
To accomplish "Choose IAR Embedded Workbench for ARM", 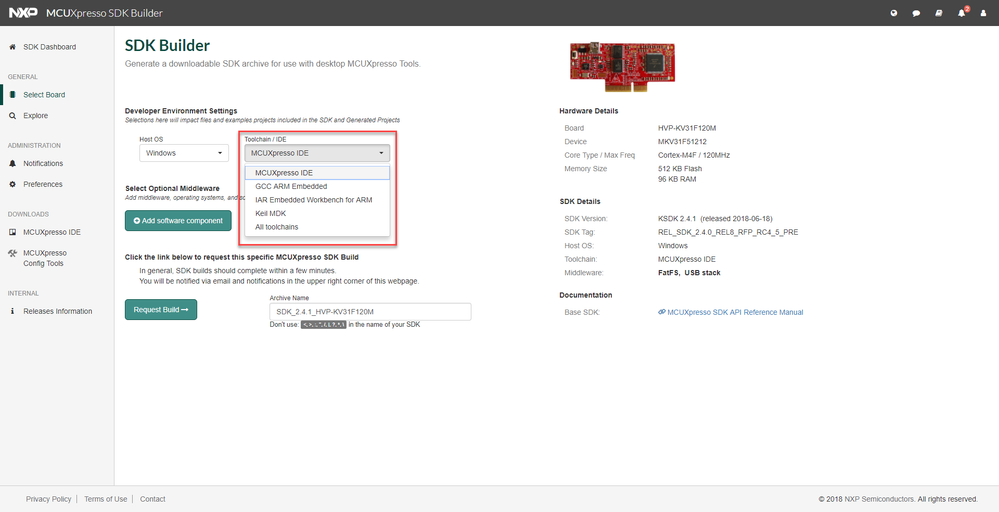I will 317,200.
